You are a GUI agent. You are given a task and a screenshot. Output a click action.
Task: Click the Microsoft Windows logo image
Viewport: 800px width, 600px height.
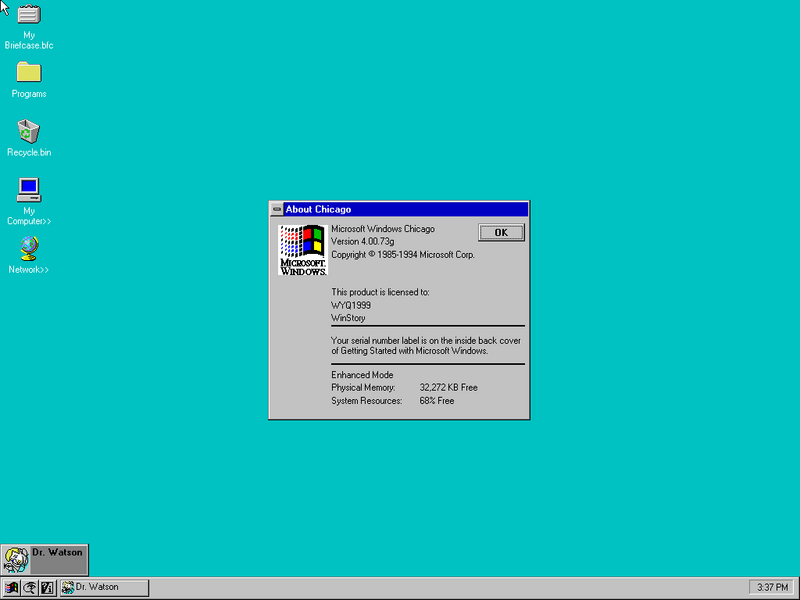pyautogui.click(x=303, y=250)
